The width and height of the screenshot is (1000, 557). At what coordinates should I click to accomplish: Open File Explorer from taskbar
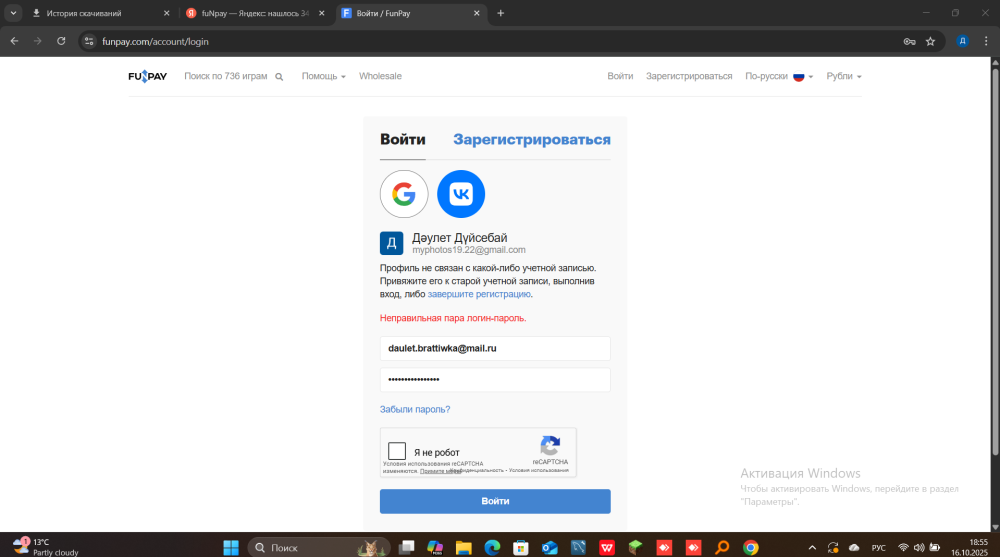(x=464, y=547)
